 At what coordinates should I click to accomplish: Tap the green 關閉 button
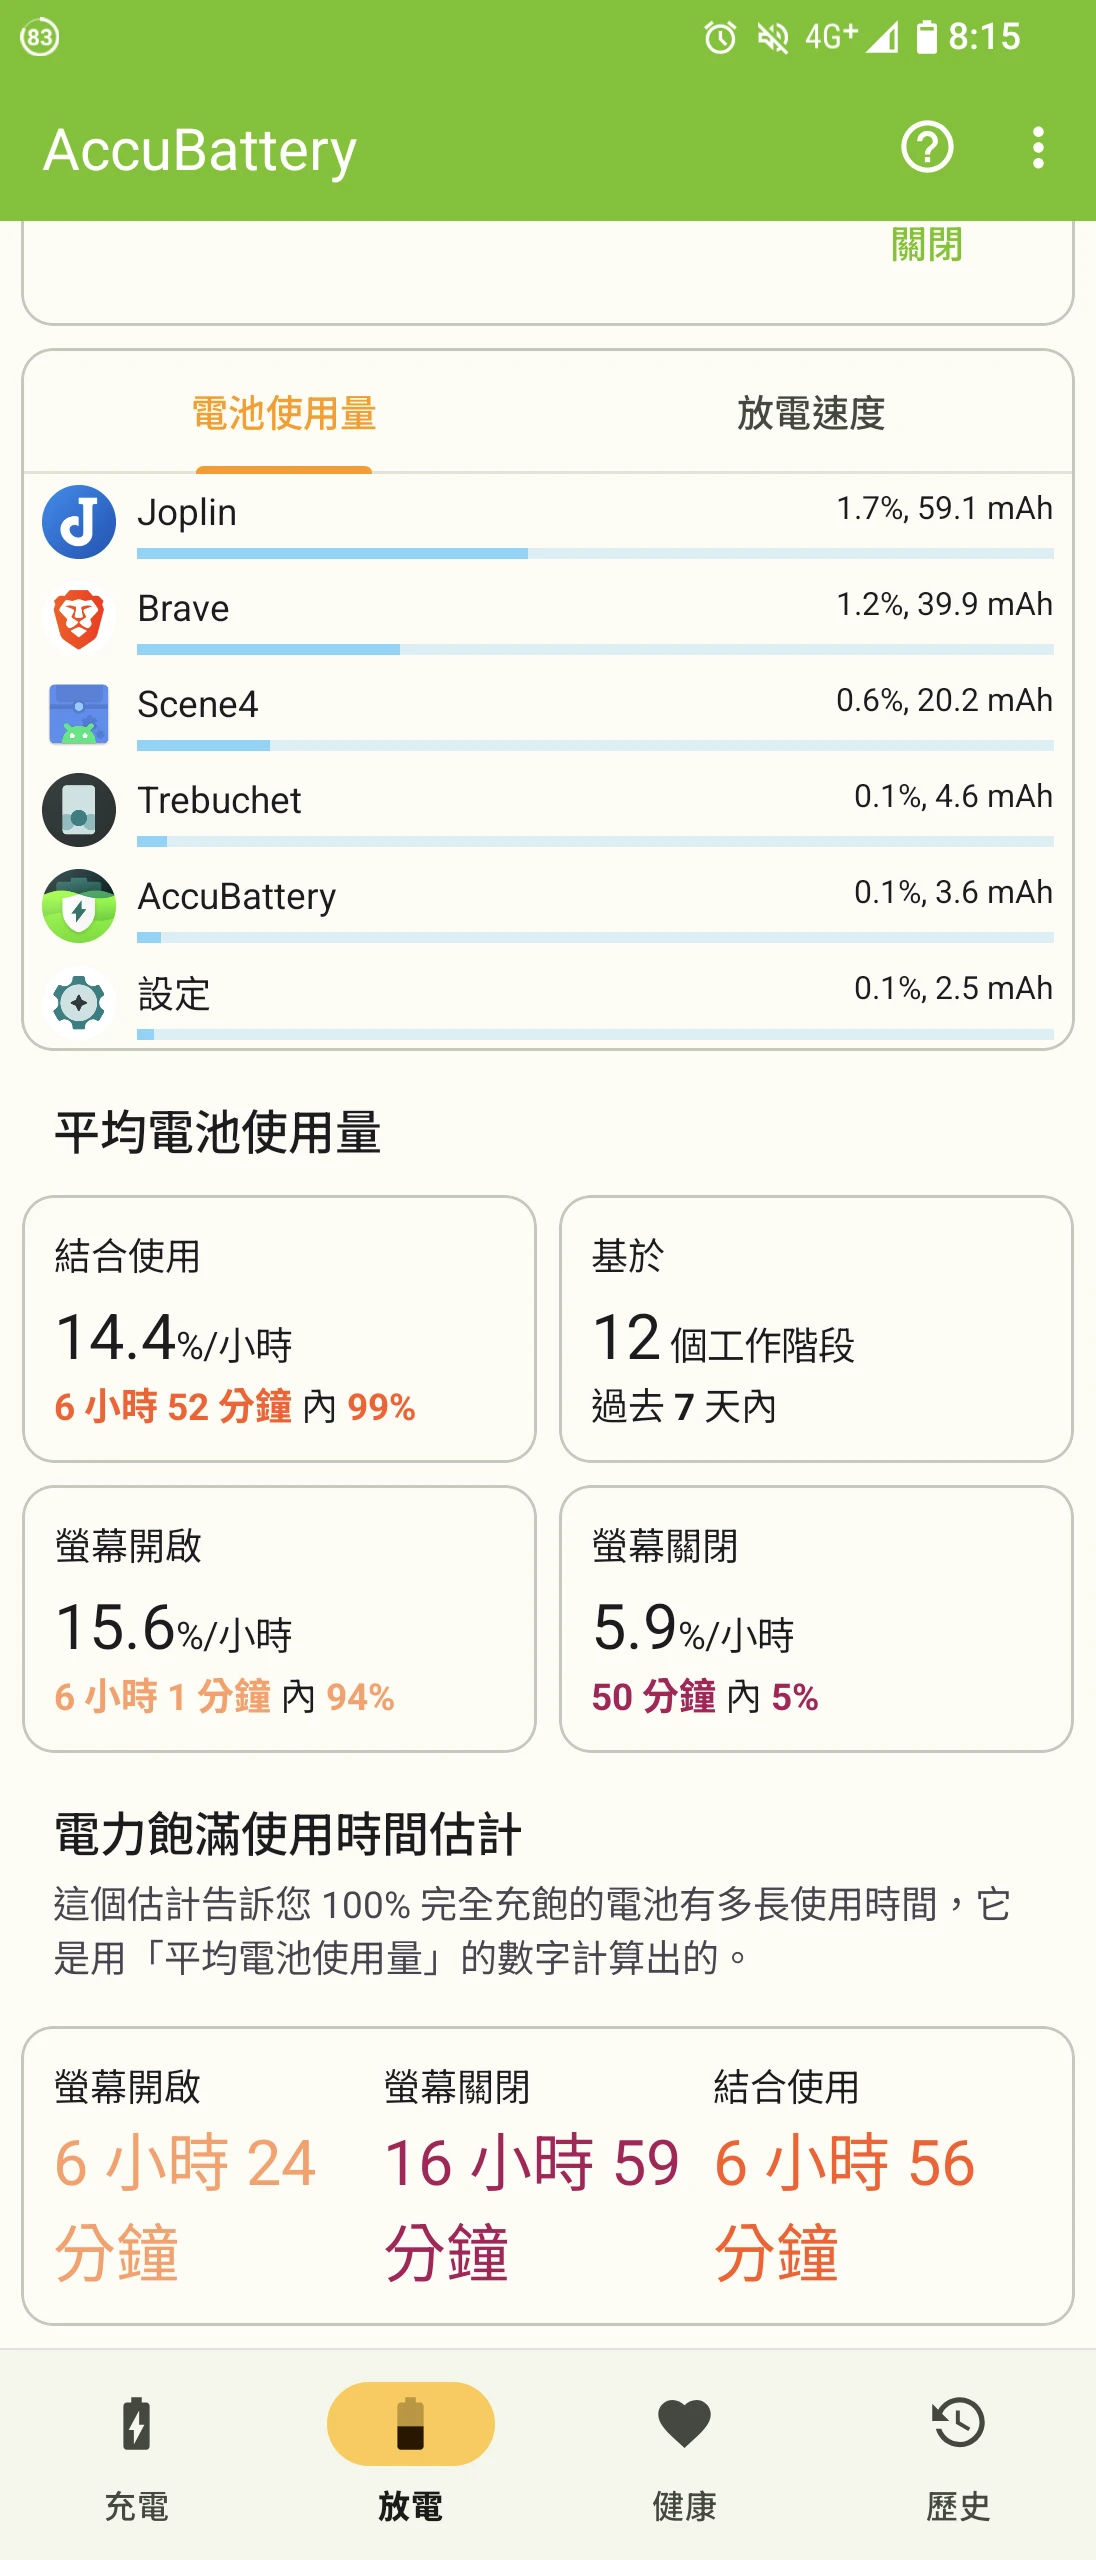pos(926,245)
